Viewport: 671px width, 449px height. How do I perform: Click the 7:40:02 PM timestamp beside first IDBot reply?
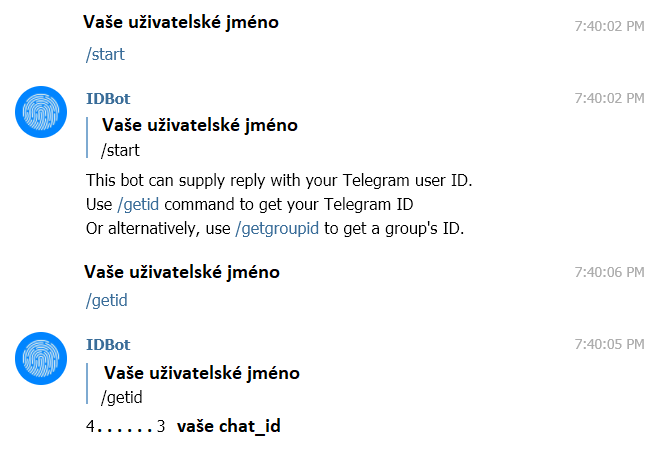(609, 98)
